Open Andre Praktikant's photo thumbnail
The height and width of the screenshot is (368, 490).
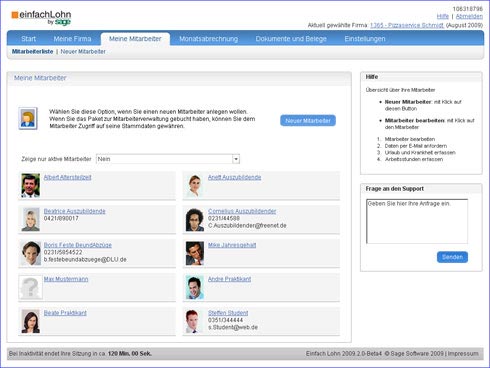click(195, 287)
